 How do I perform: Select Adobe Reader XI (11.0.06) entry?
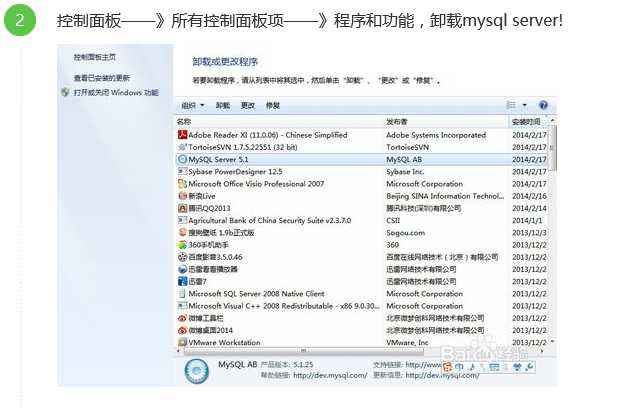268,135
